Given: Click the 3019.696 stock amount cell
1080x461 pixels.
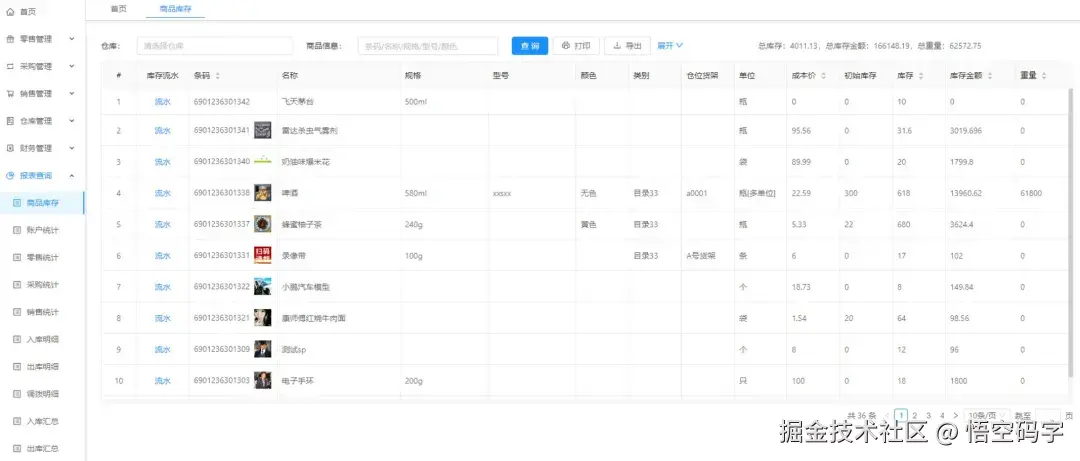Looking at the screenshot, I should coord(966,130).
